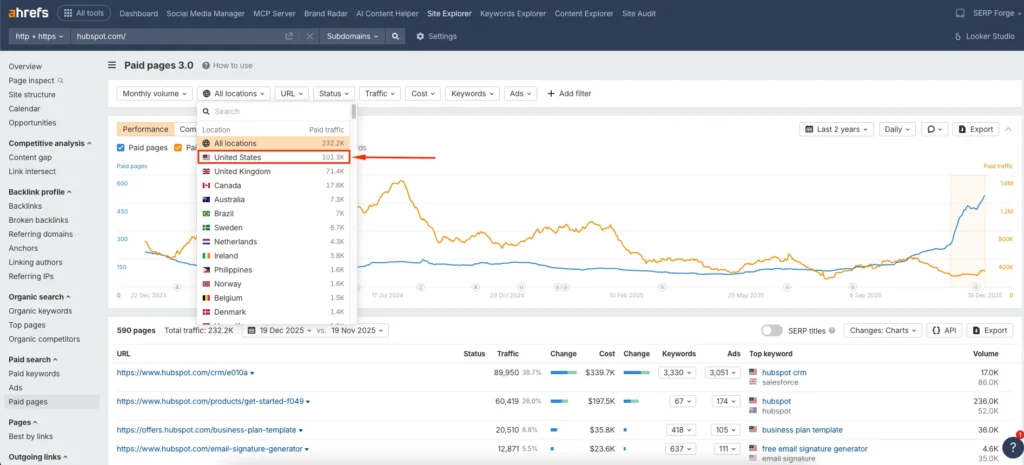Open Keywords Explorer
The image size is (1024, 465).
[514, 13]
